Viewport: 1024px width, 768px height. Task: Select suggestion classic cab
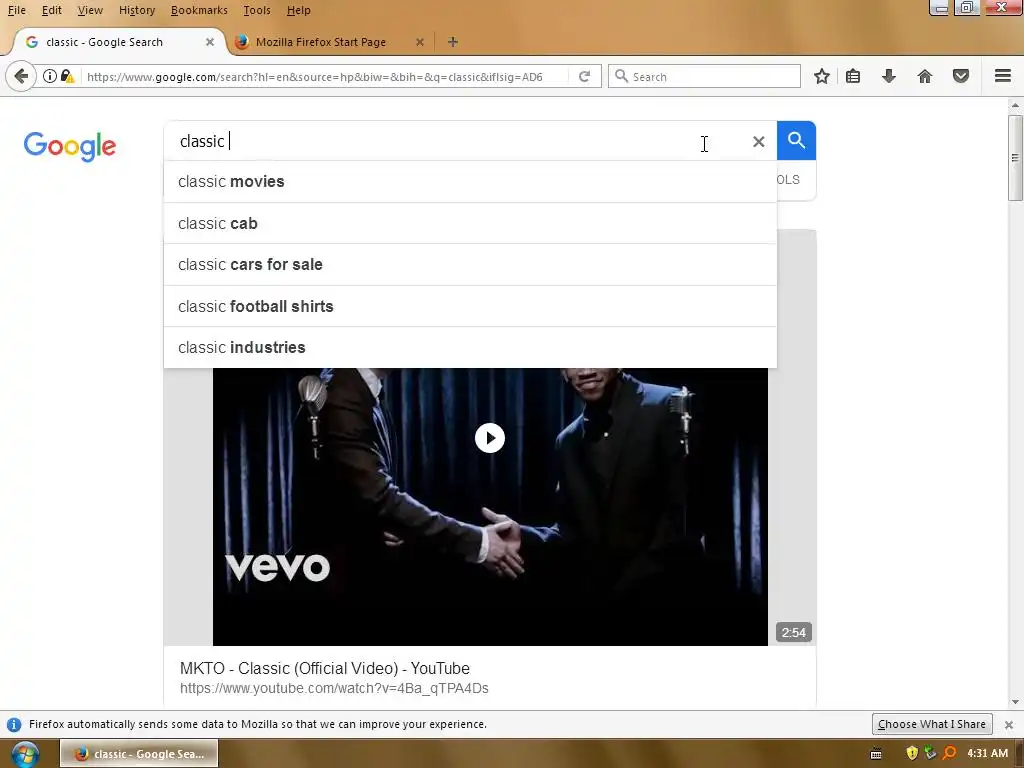pos(470,223)
